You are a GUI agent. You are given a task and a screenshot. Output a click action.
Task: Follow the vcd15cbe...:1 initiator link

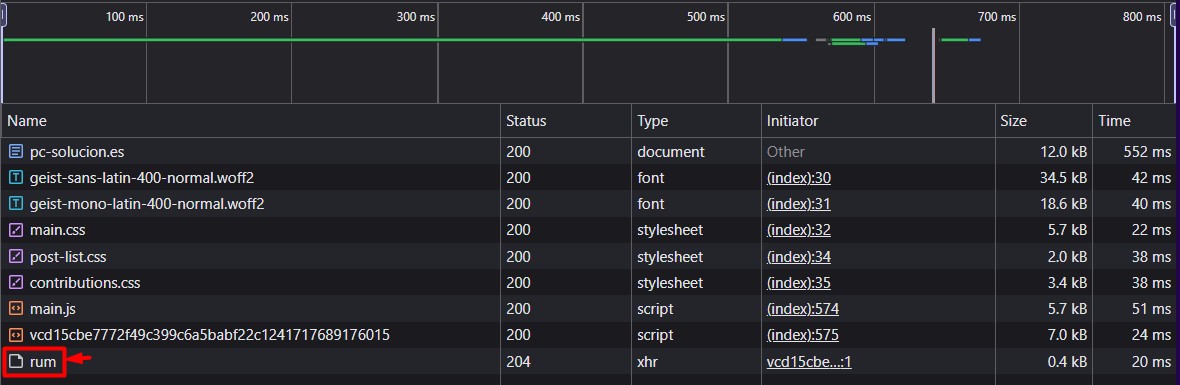point(809,362)
